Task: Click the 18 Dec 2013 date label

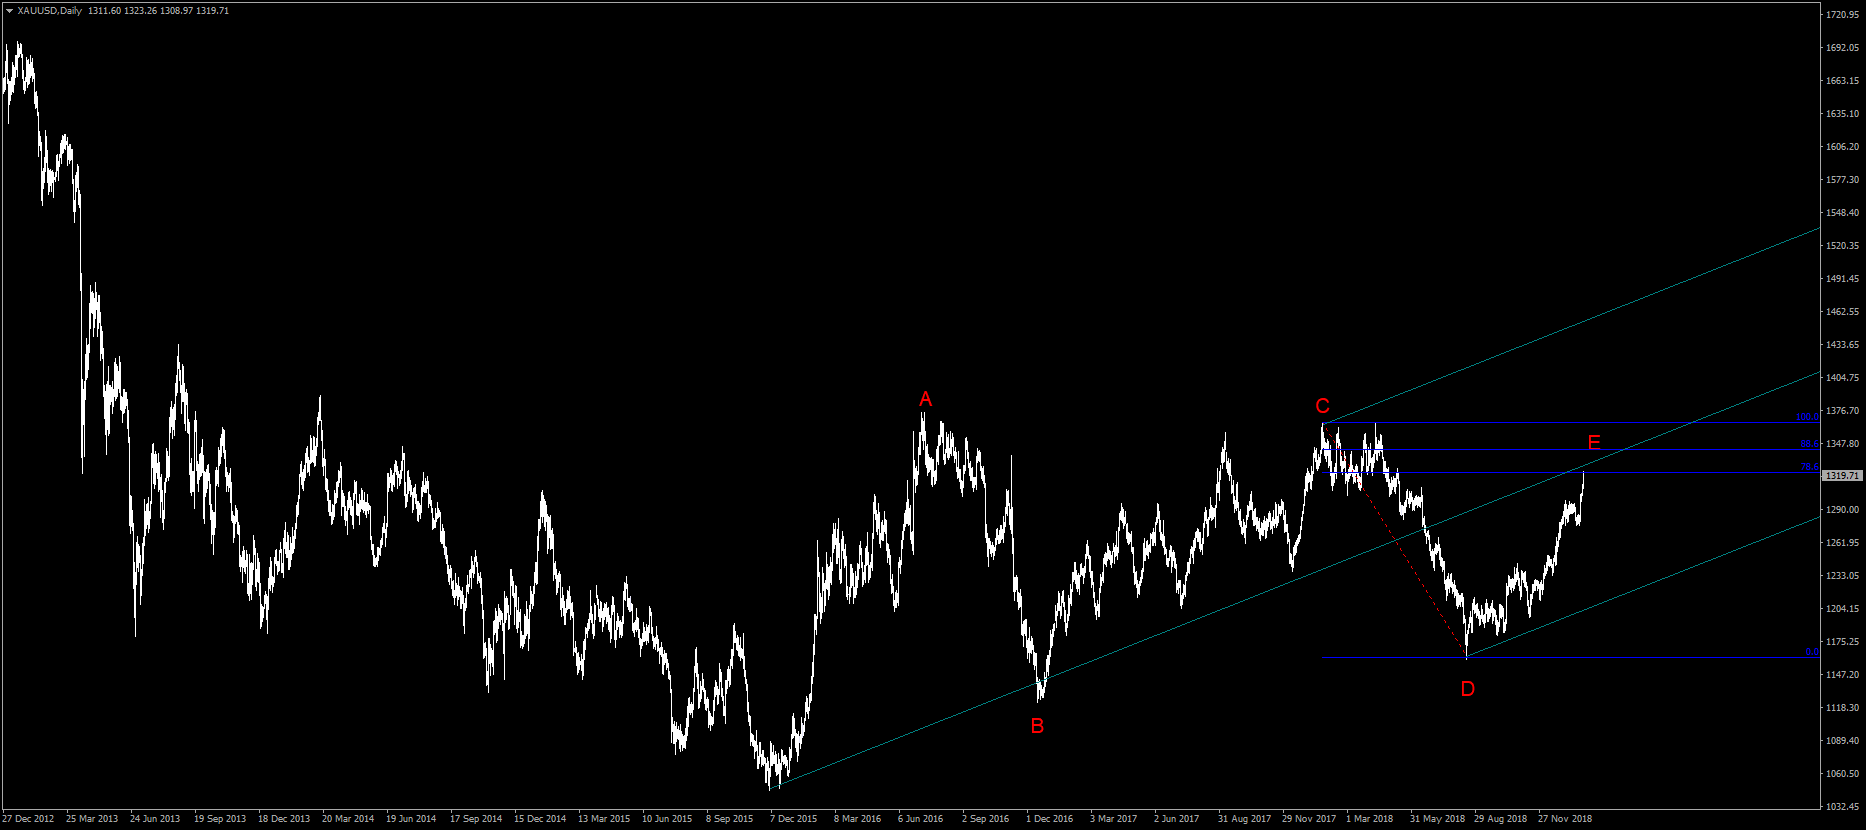Action: 284,819
